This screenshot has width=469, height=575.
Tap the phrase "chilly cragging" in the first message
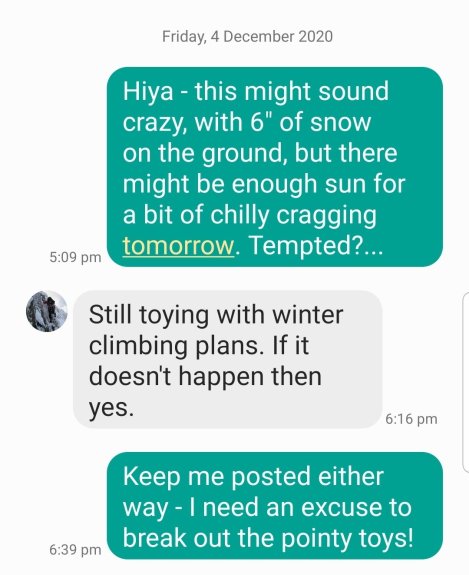(x=293, y=216)
